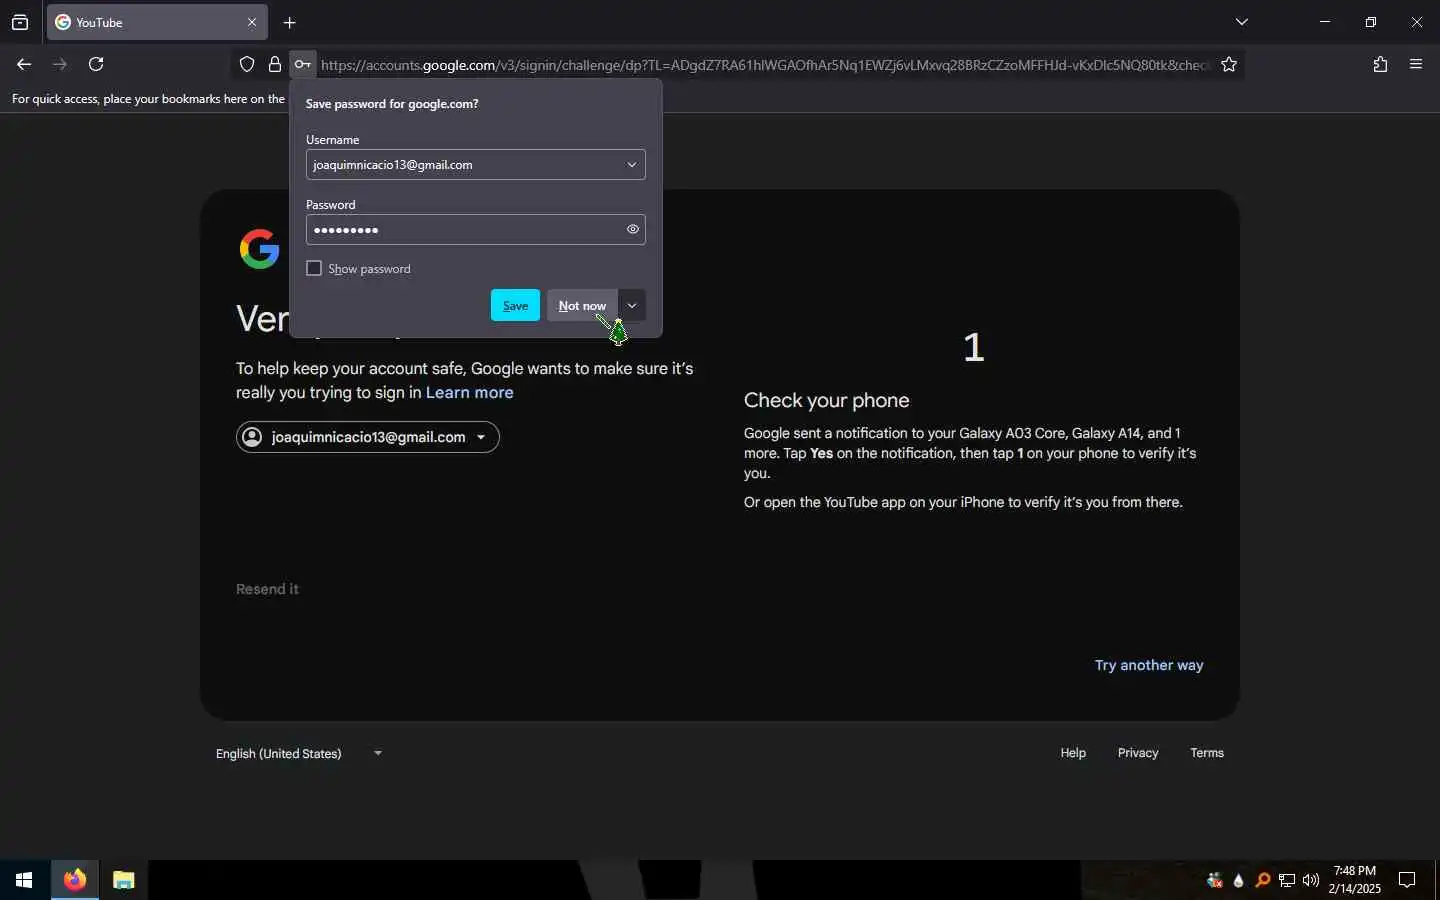Open the Extensions puzzle icon
Viewport: 1440px width, 900px height.
point(1380,65)
